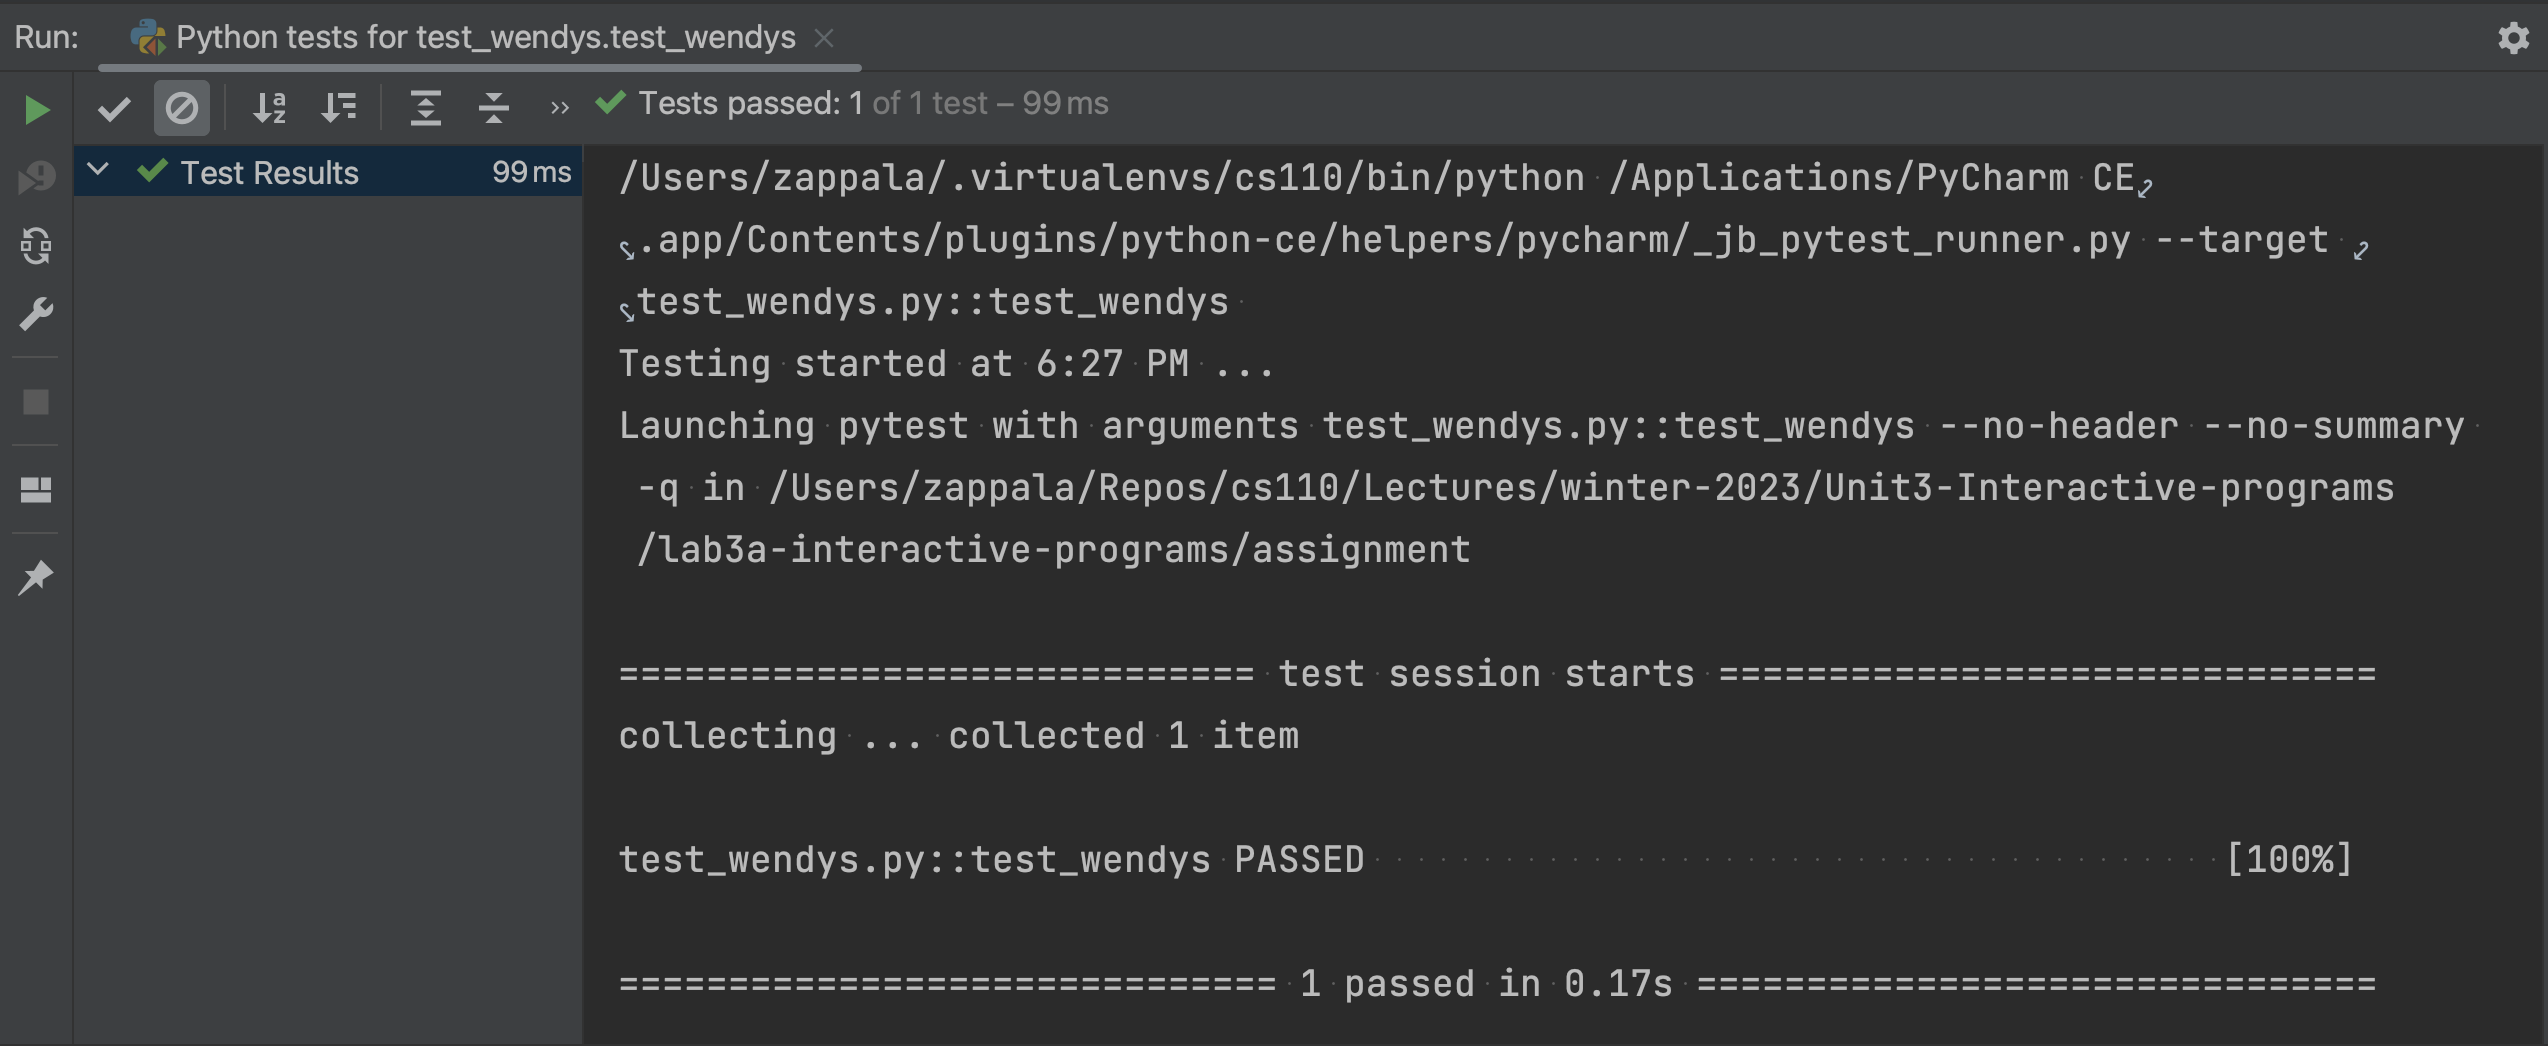The image size is (2548, 1046).
Task: Select Test Results in the tree
Action: (x=268, y=172)
